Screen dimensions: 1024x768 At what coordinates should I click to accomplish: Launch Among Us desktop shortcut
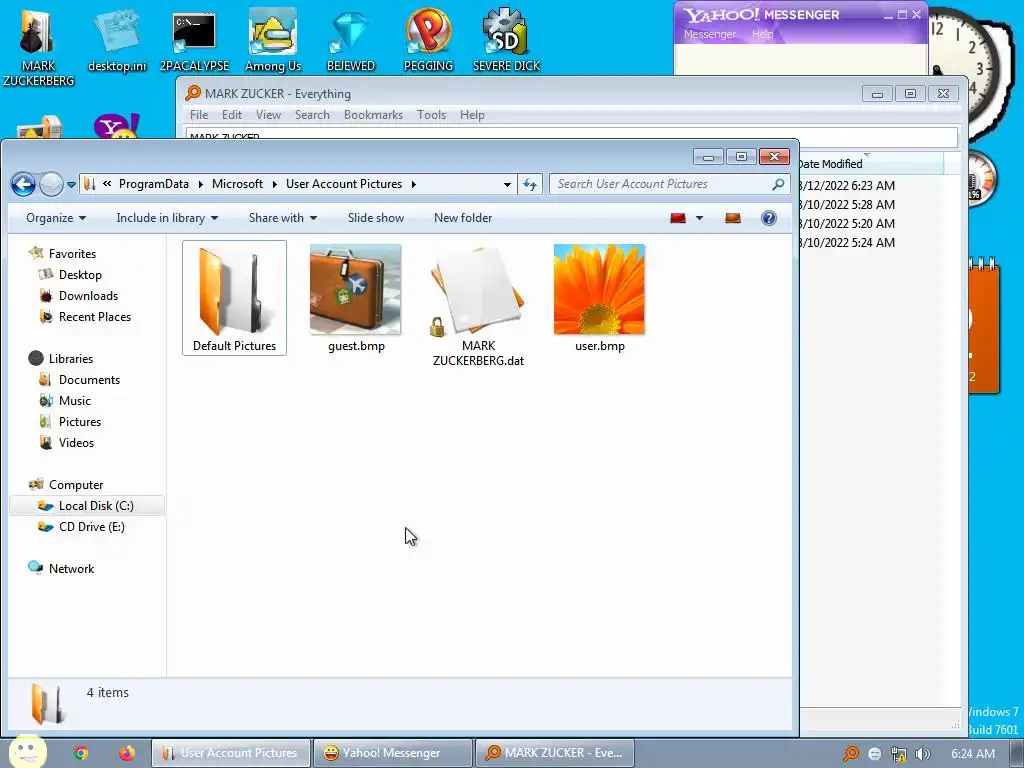coord(272,40)
